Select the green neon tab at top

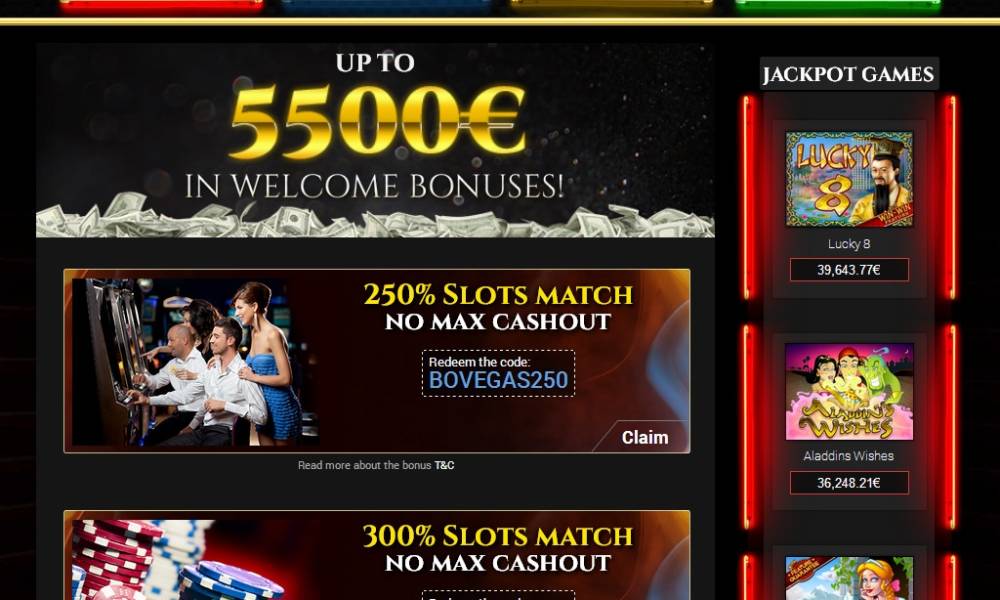(x=837, y=4)
